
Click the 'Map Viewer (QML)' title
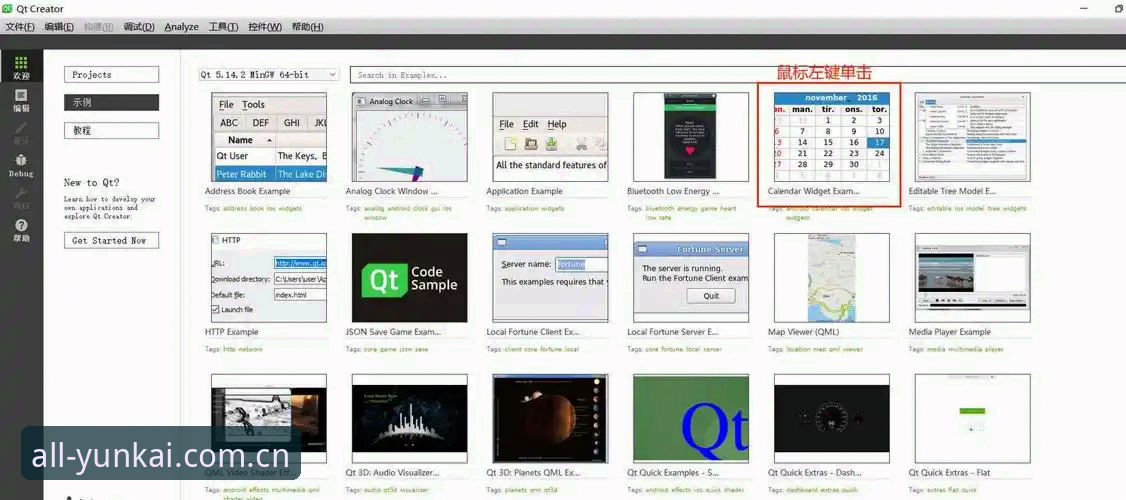(x=803, y=332)
